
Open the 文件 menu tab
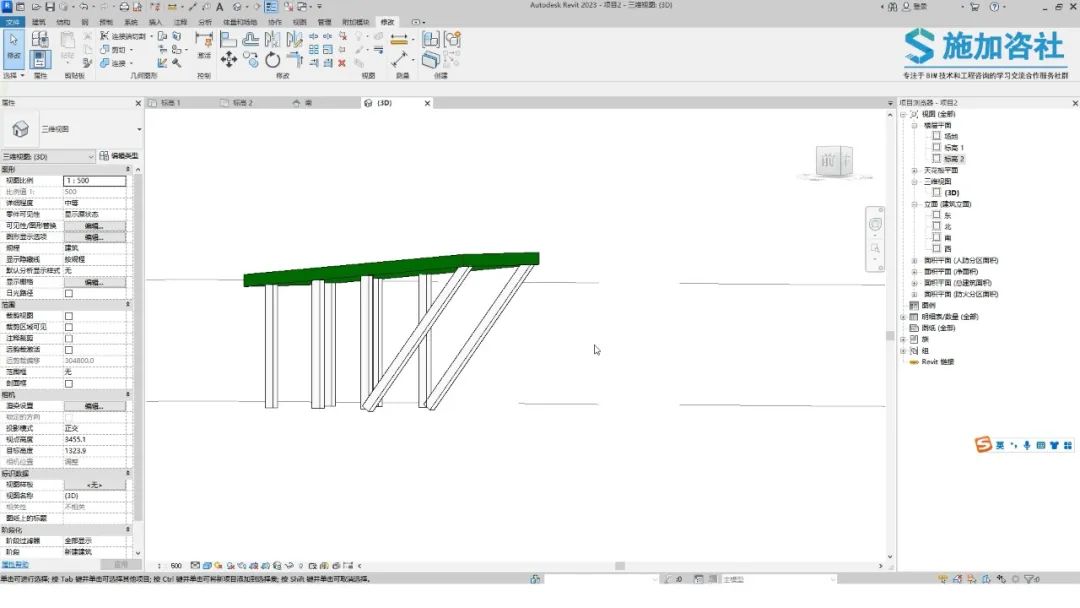12,22
